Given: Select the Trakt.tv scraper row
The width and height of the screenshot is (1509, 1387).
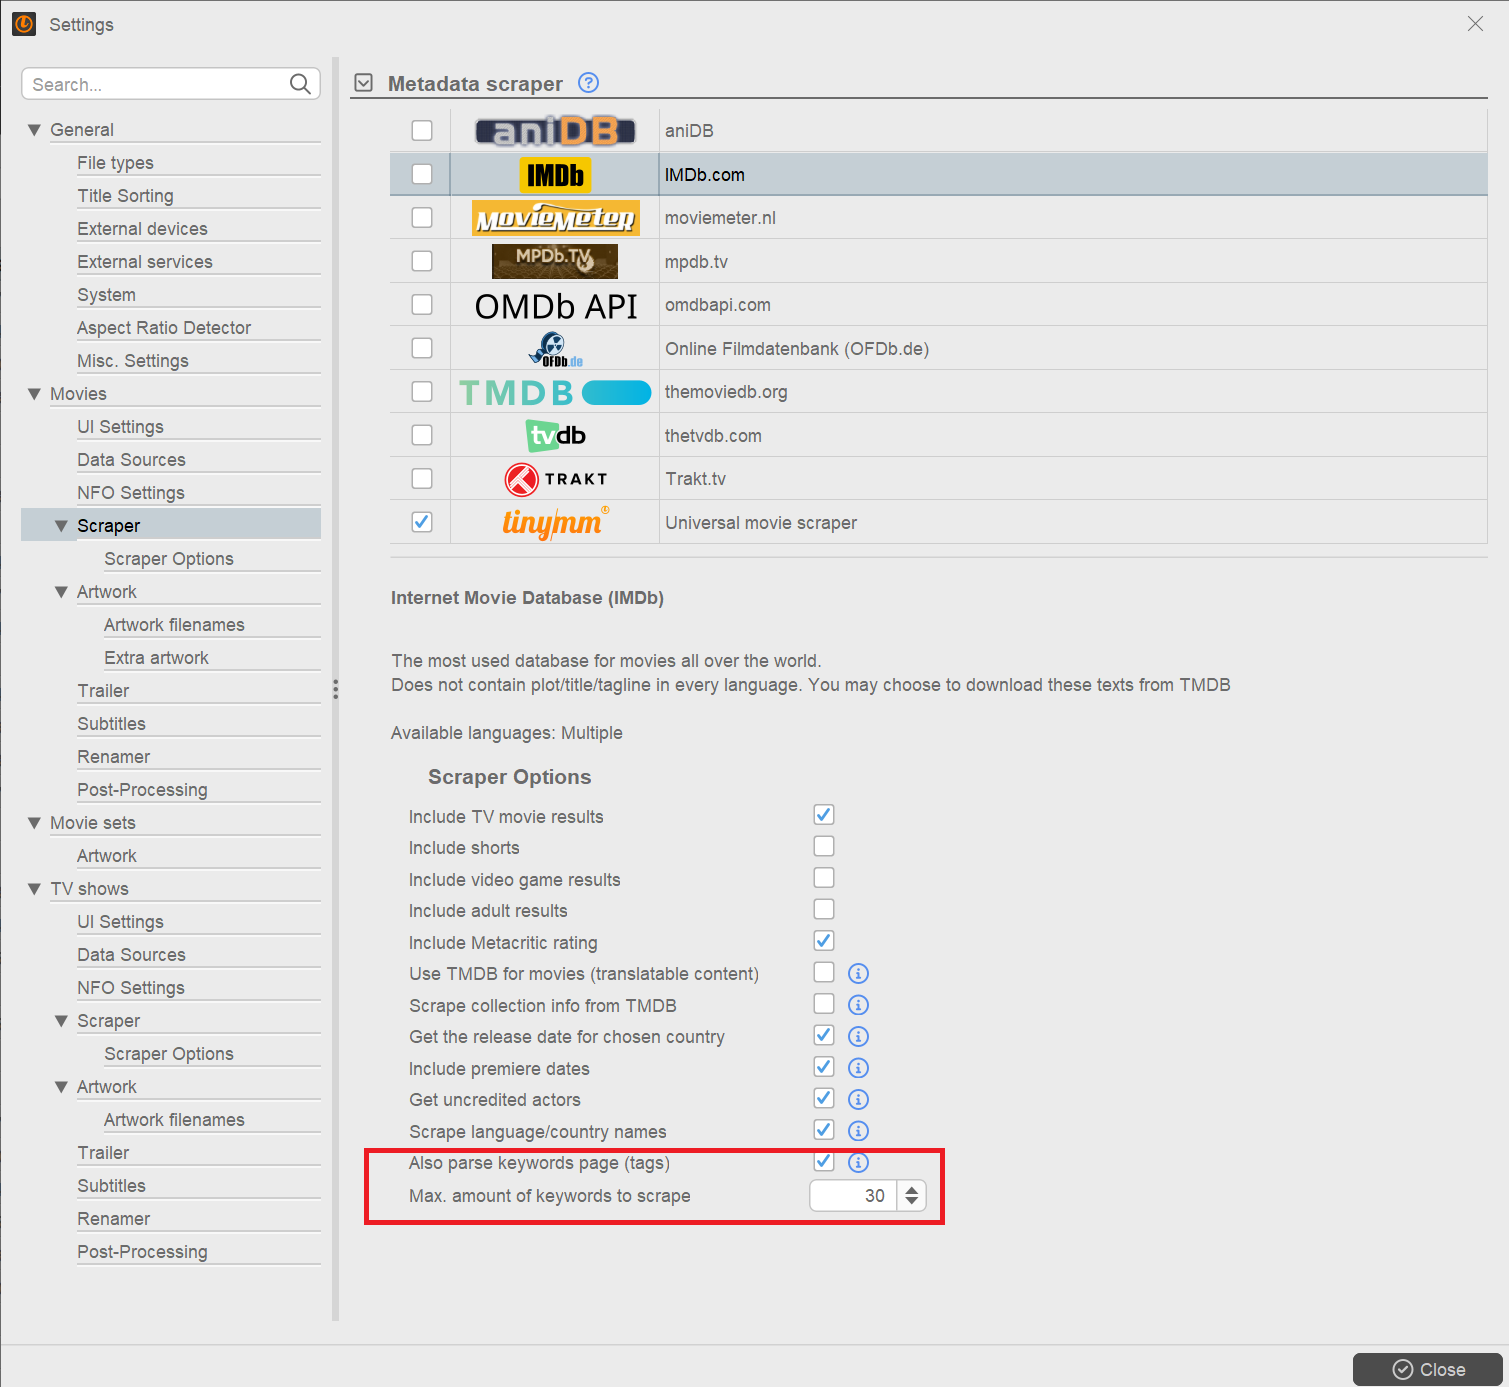Looking at the screenshot, I should [x=939, y=479].
